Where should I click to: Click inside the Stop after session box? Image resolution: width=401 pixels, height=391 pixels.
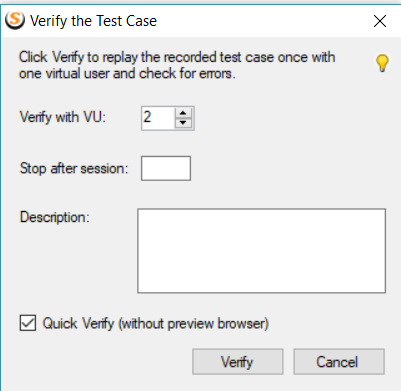click(x=166, y=168)
